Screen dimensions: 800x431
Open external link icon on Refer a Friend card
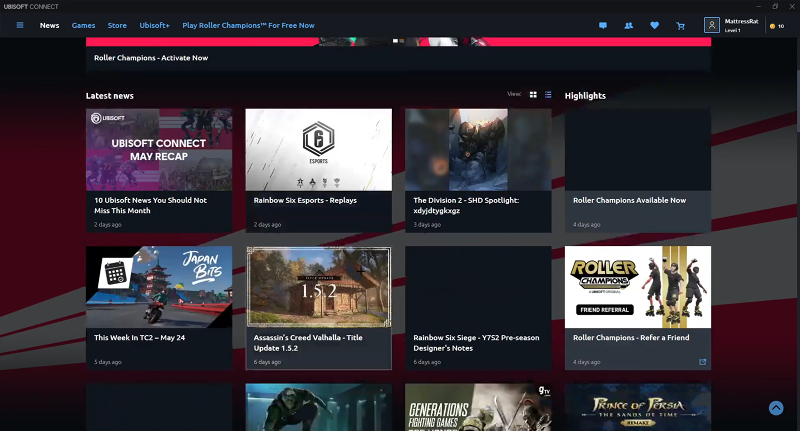pos(703,362)
